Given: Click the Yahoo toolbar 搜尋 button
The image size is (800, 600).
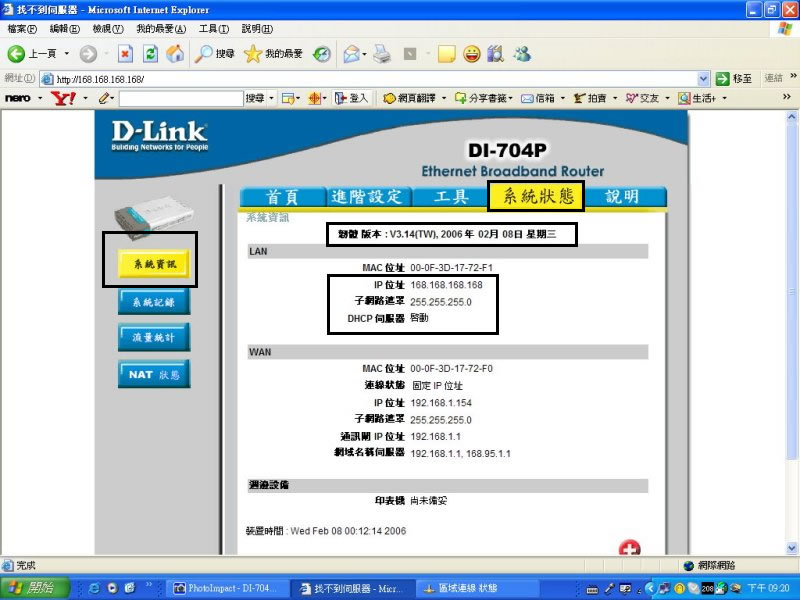Looking at the screenshot, I should click(x=255, y=98).
